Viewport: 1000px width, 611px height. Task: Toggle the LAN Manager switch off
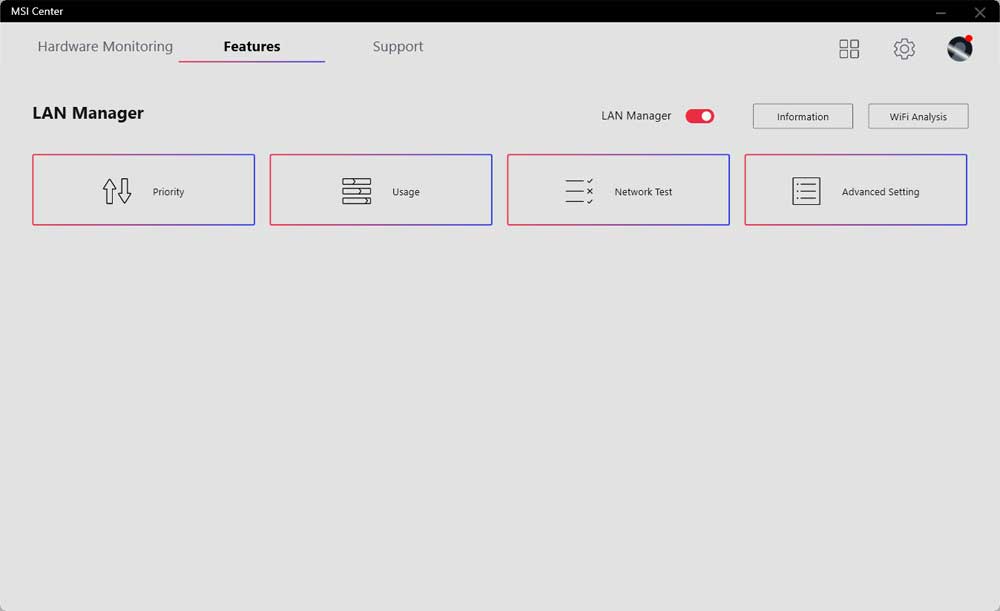(x=700, y=116)
